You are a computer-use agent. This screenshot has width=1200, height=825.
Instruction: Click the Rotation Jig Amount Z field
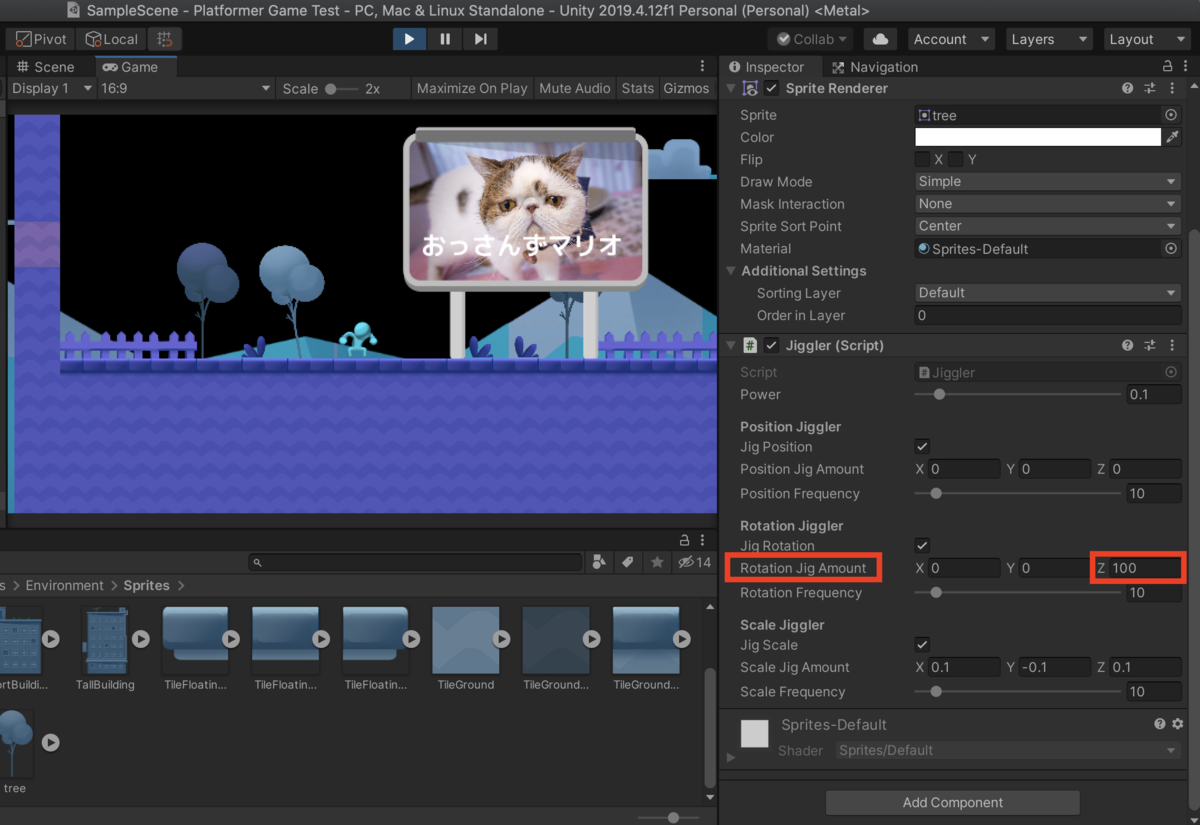tap(1143, 568)
